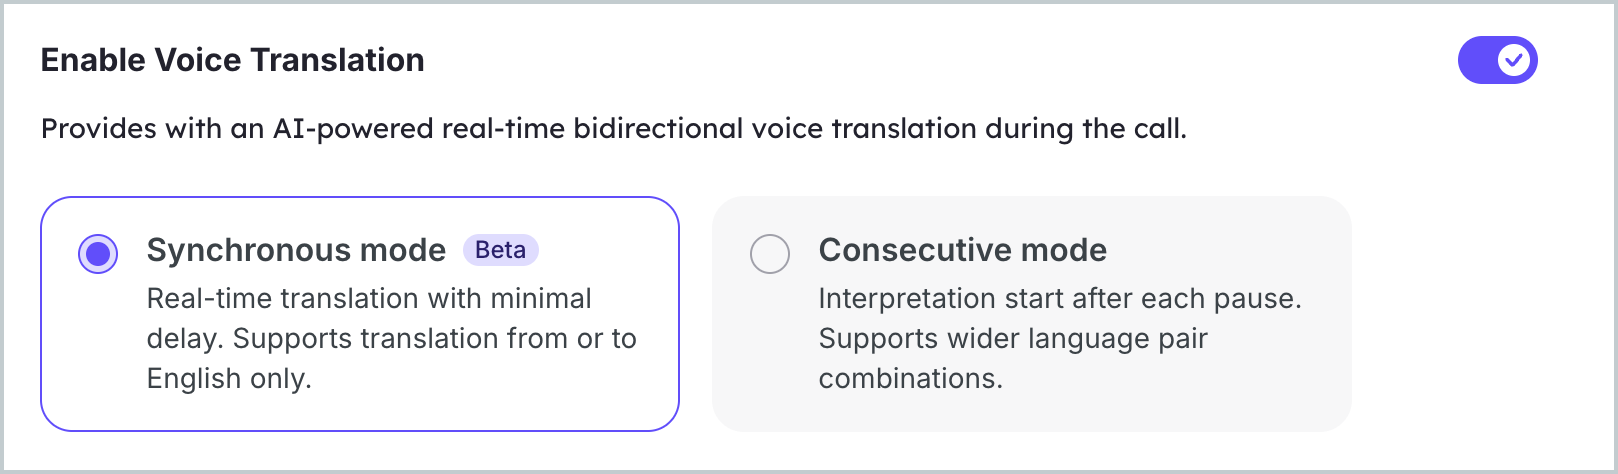
Task: Click the Synchronous mode title text
Action: point(296,250)
